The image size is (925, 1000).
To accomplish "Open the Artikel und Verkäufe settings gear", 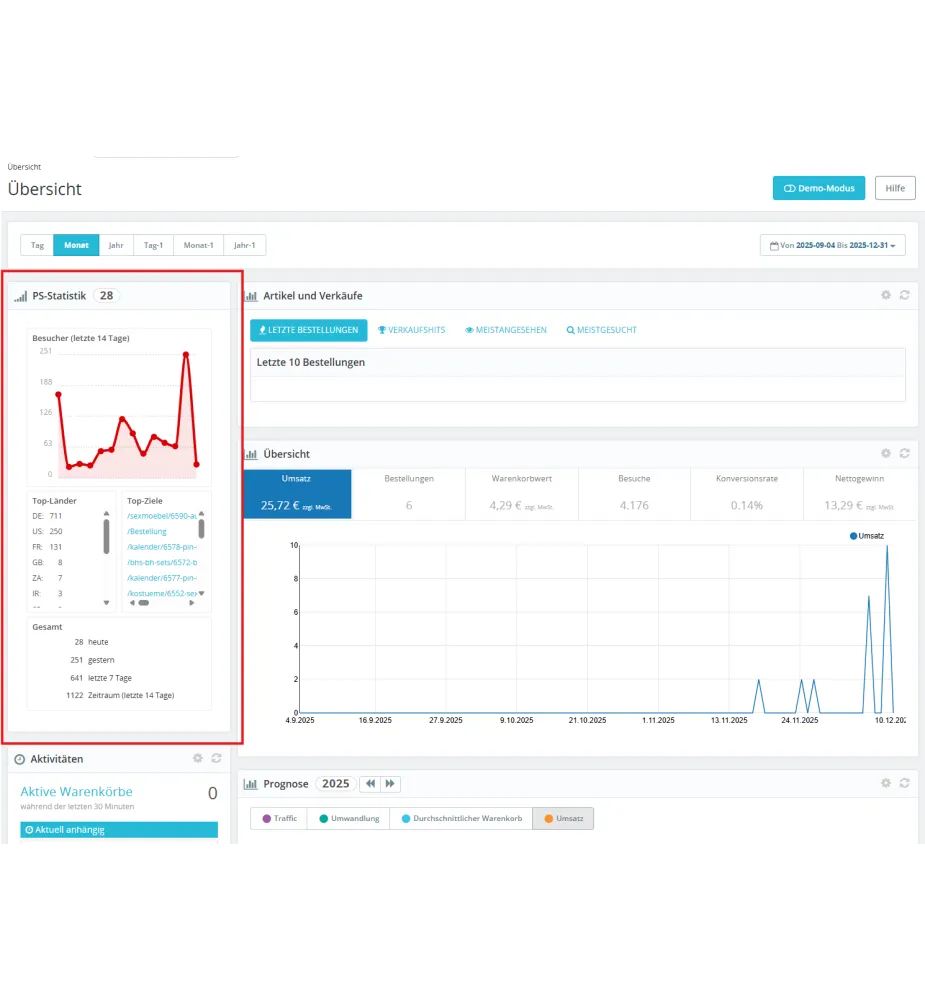I will point(885,295).
